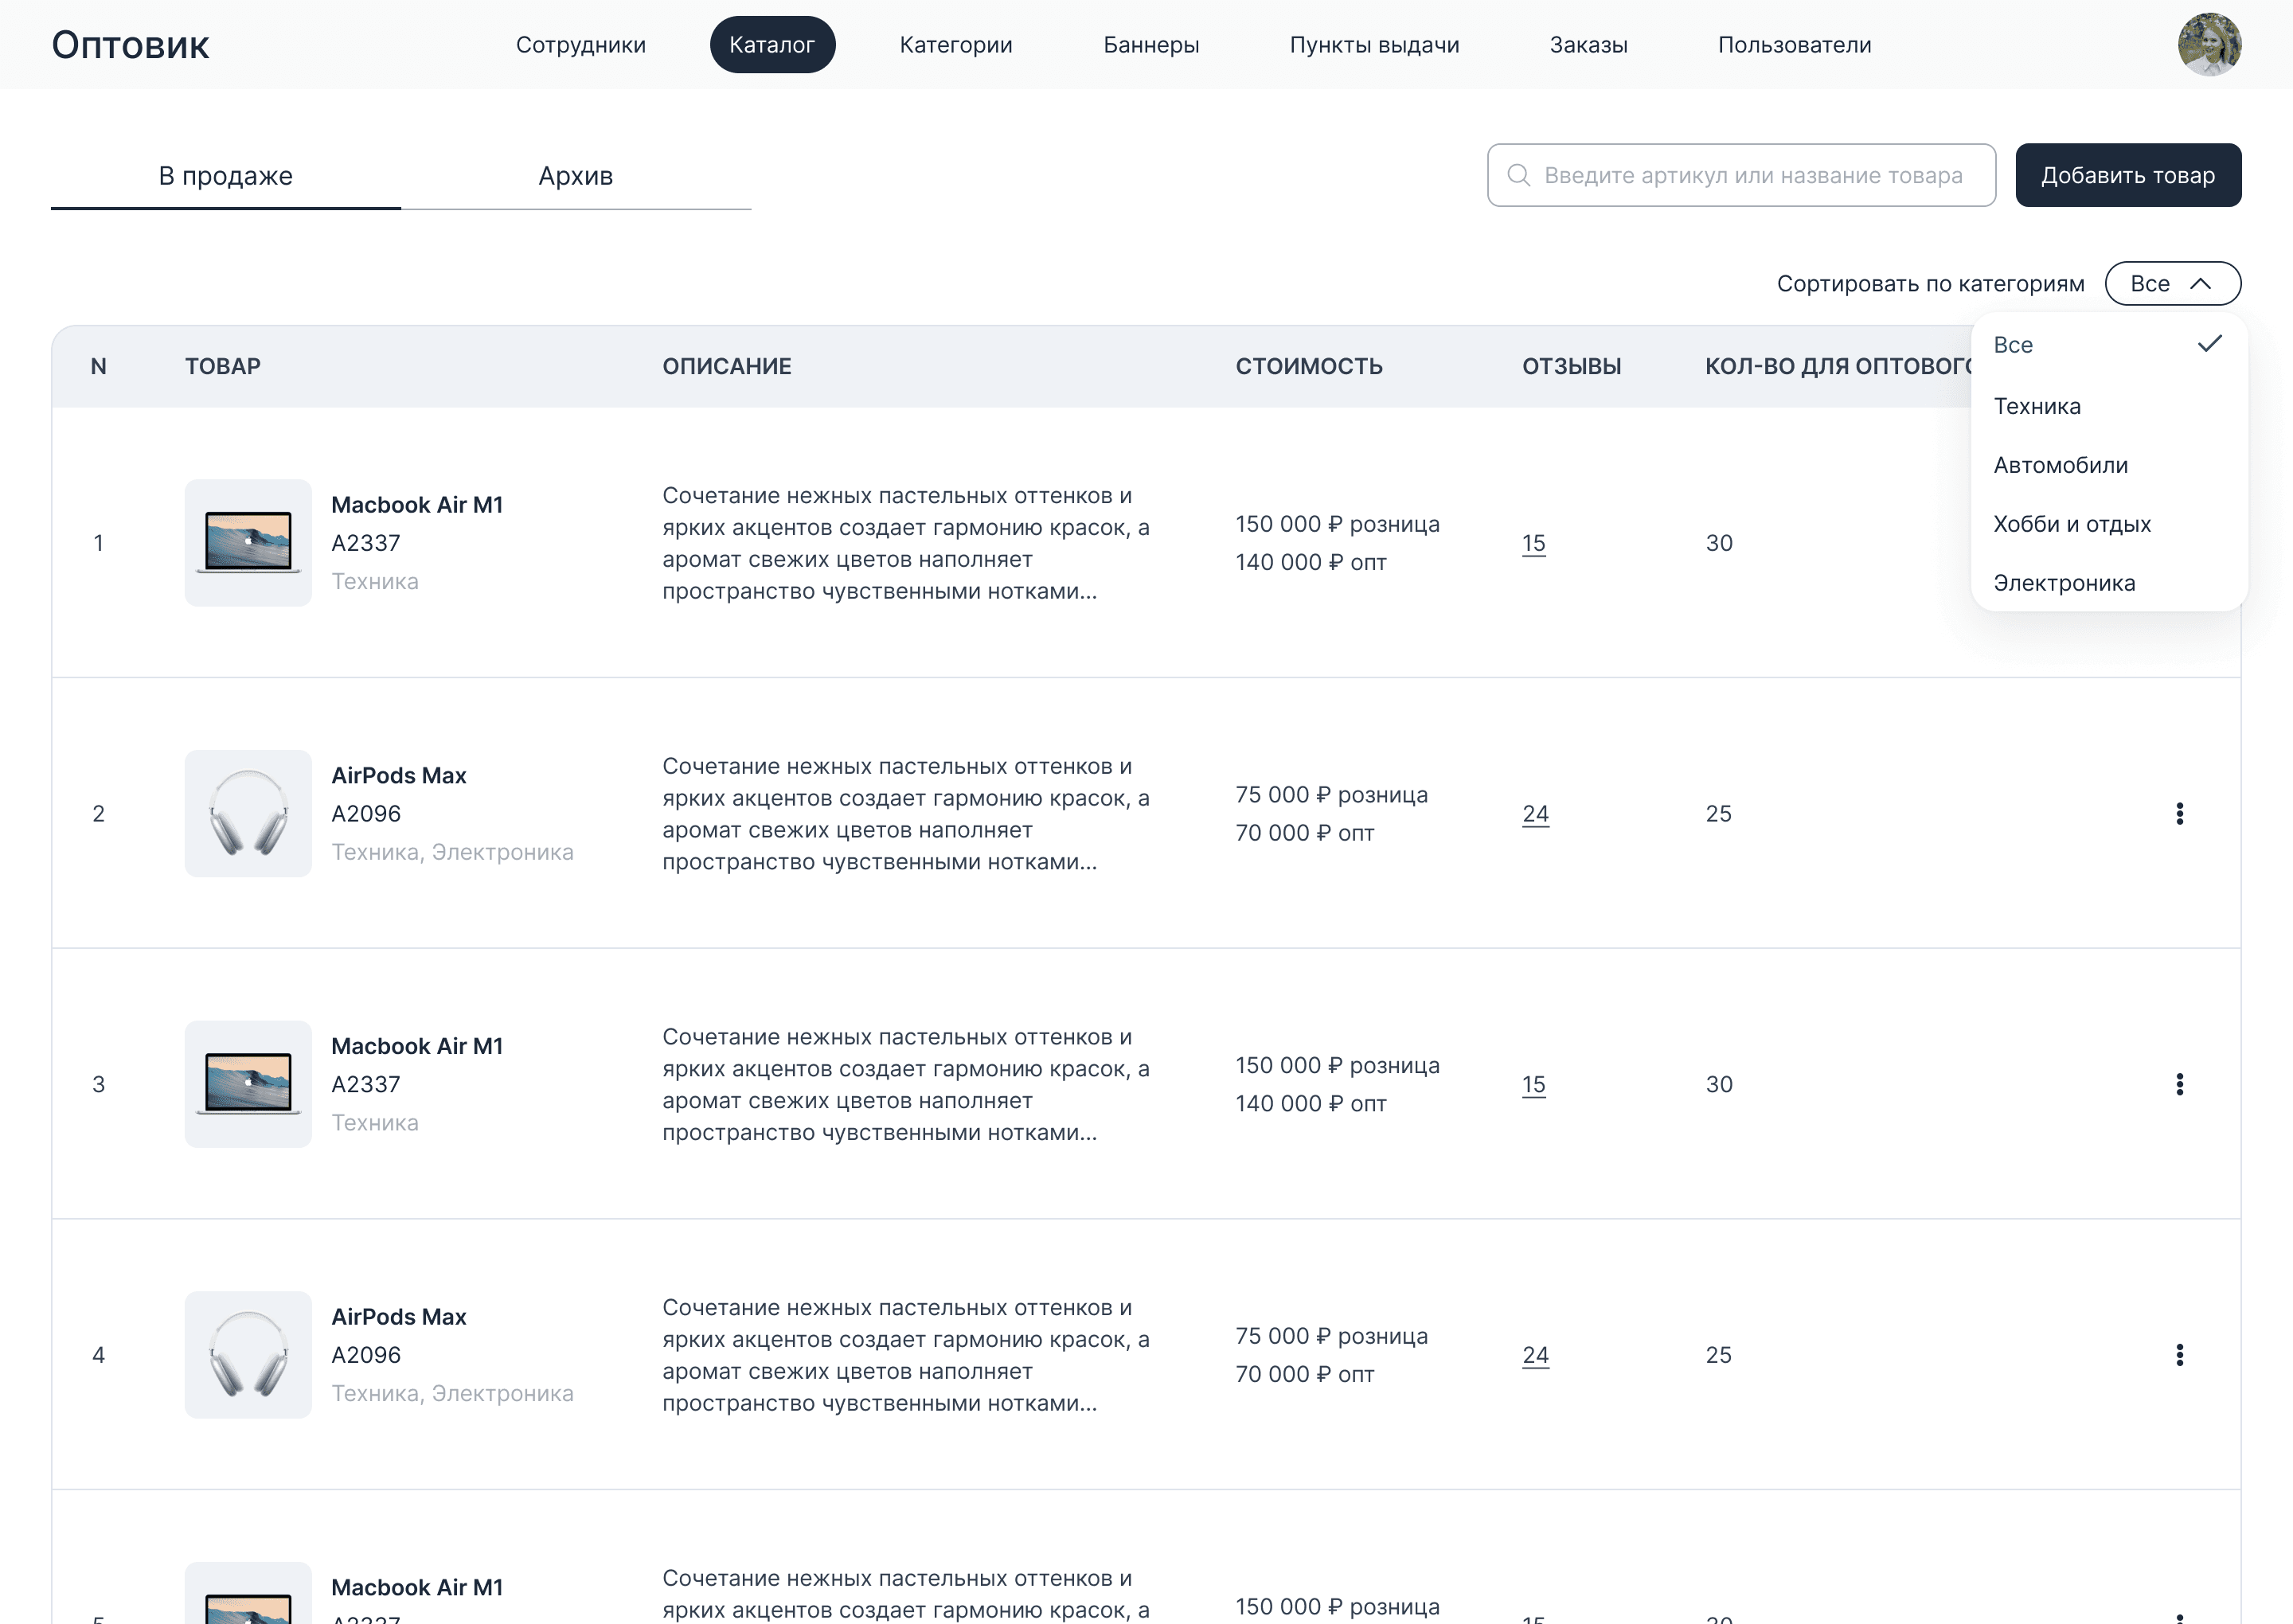Choose Техника in the category dropdown
The height and width of the screenshot is (1624, 2293).
[x=2108, y=406]
